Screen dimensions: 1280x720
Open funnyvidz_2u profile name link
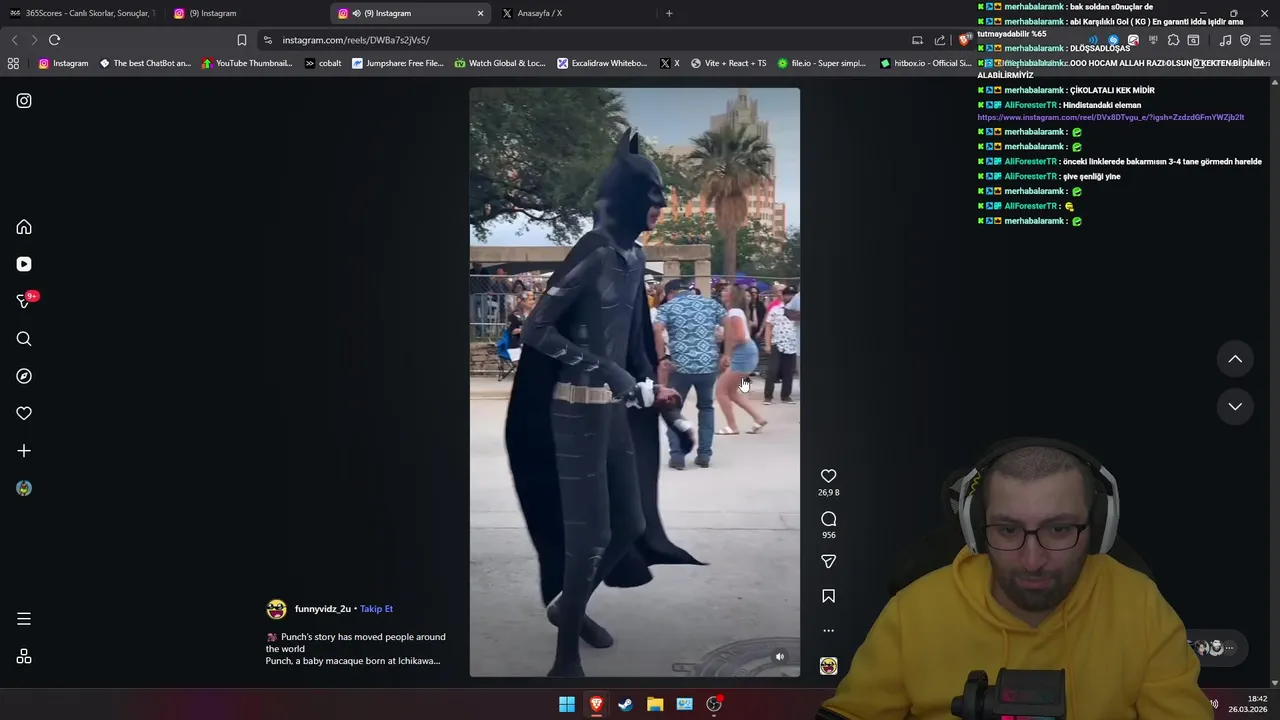[322, 609]
